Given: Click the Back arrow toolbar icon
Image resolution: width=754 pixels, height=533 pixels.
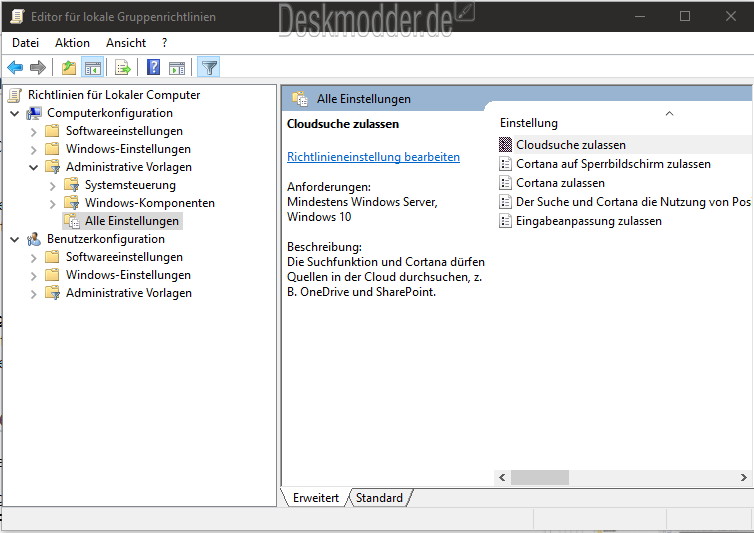Looking at the screenshot, I should pos(15,67).
